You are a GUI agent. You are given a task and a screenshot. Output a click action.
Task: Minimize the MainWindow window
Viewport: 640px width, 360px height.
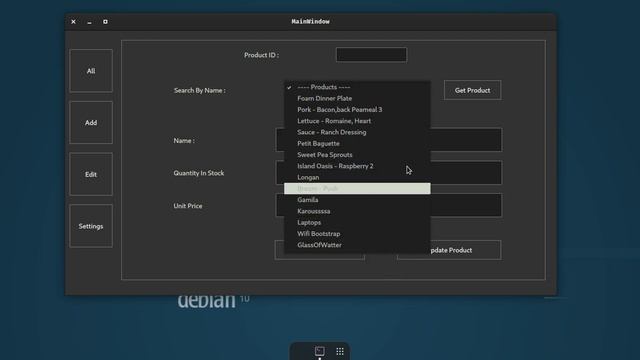point(89,22)
